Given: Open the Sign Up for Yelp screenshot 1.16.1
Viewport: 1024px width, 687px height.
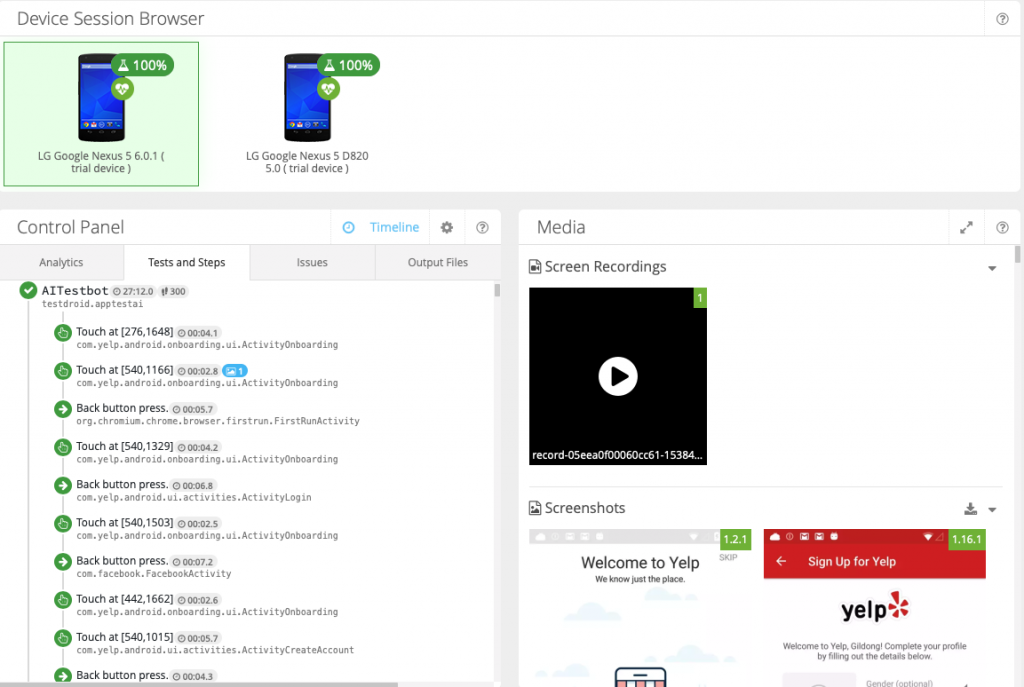Looking at the screenshot, I should [x=874, y=608].
